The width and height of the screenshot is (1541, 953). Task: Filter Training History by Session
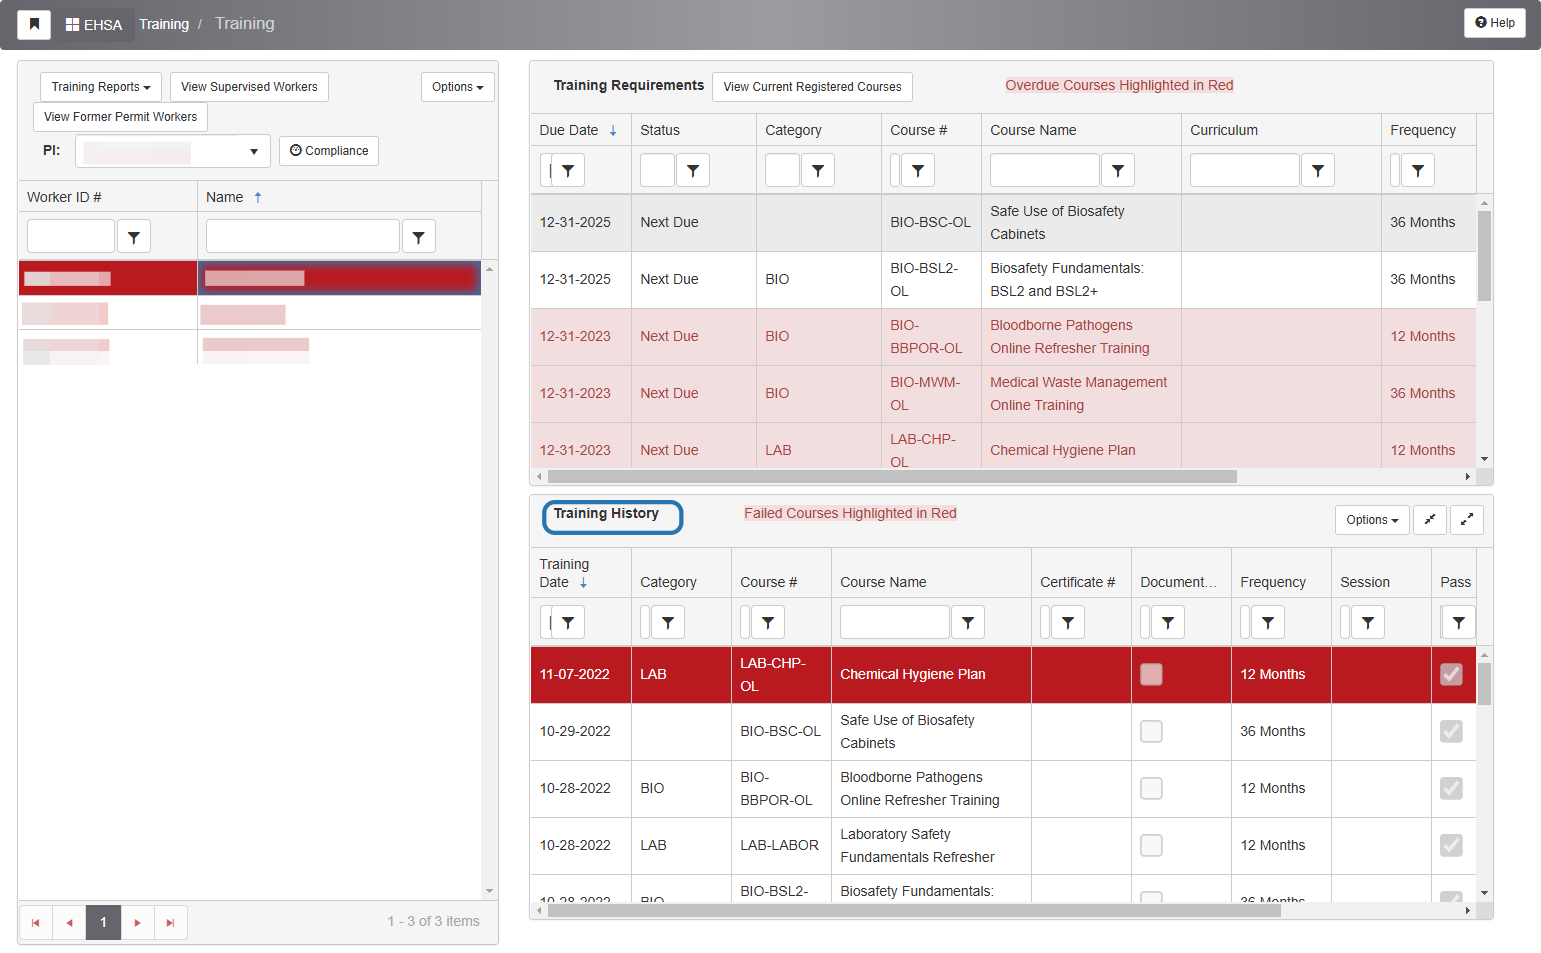1368,622
